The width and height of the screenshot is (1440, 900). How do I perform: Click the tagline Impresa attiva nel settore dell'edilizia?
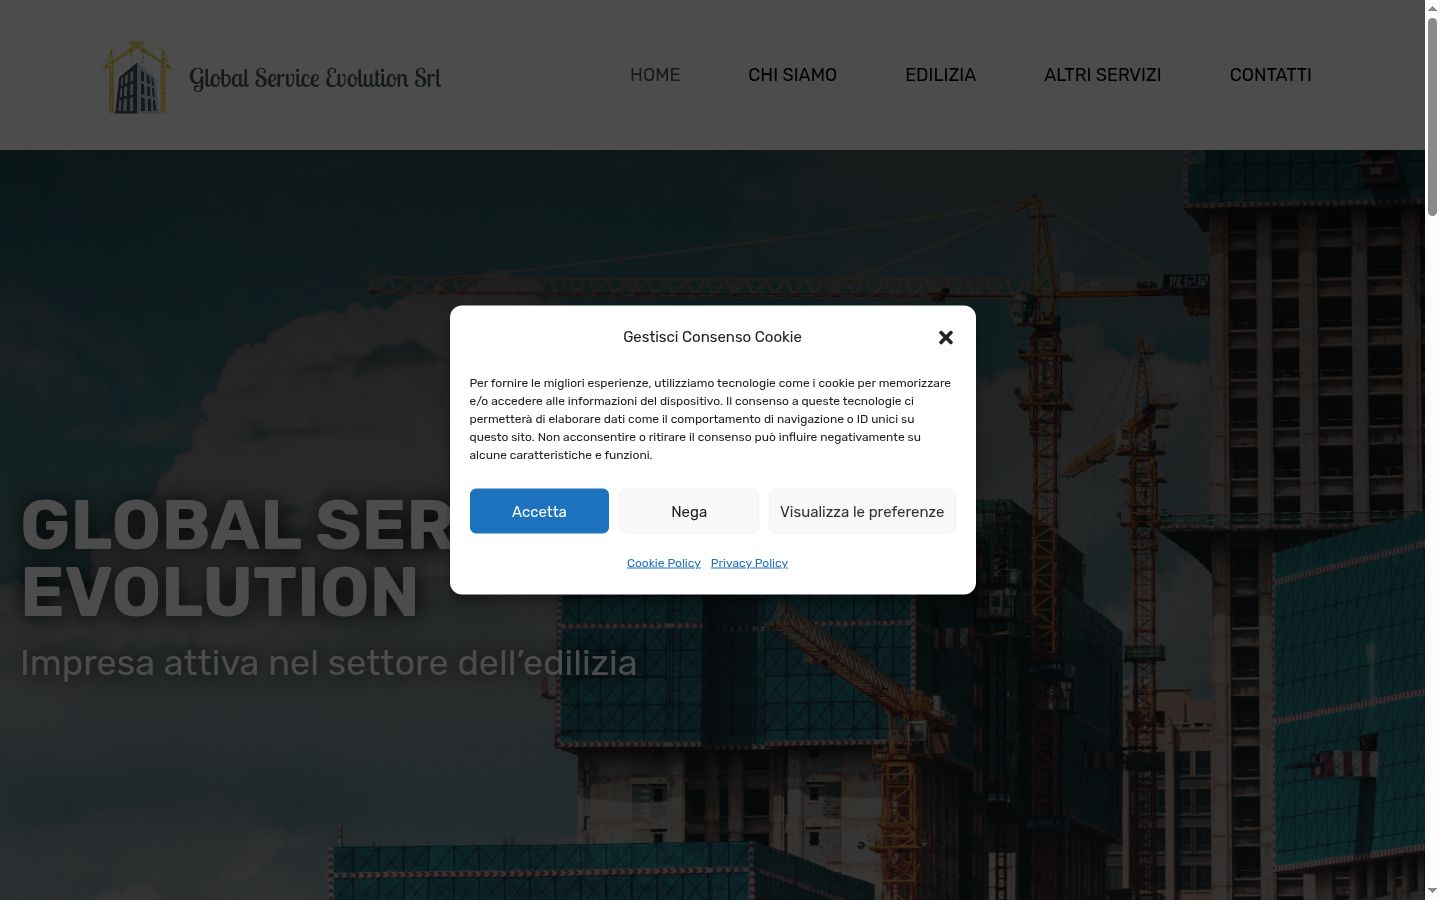[329, 663]
